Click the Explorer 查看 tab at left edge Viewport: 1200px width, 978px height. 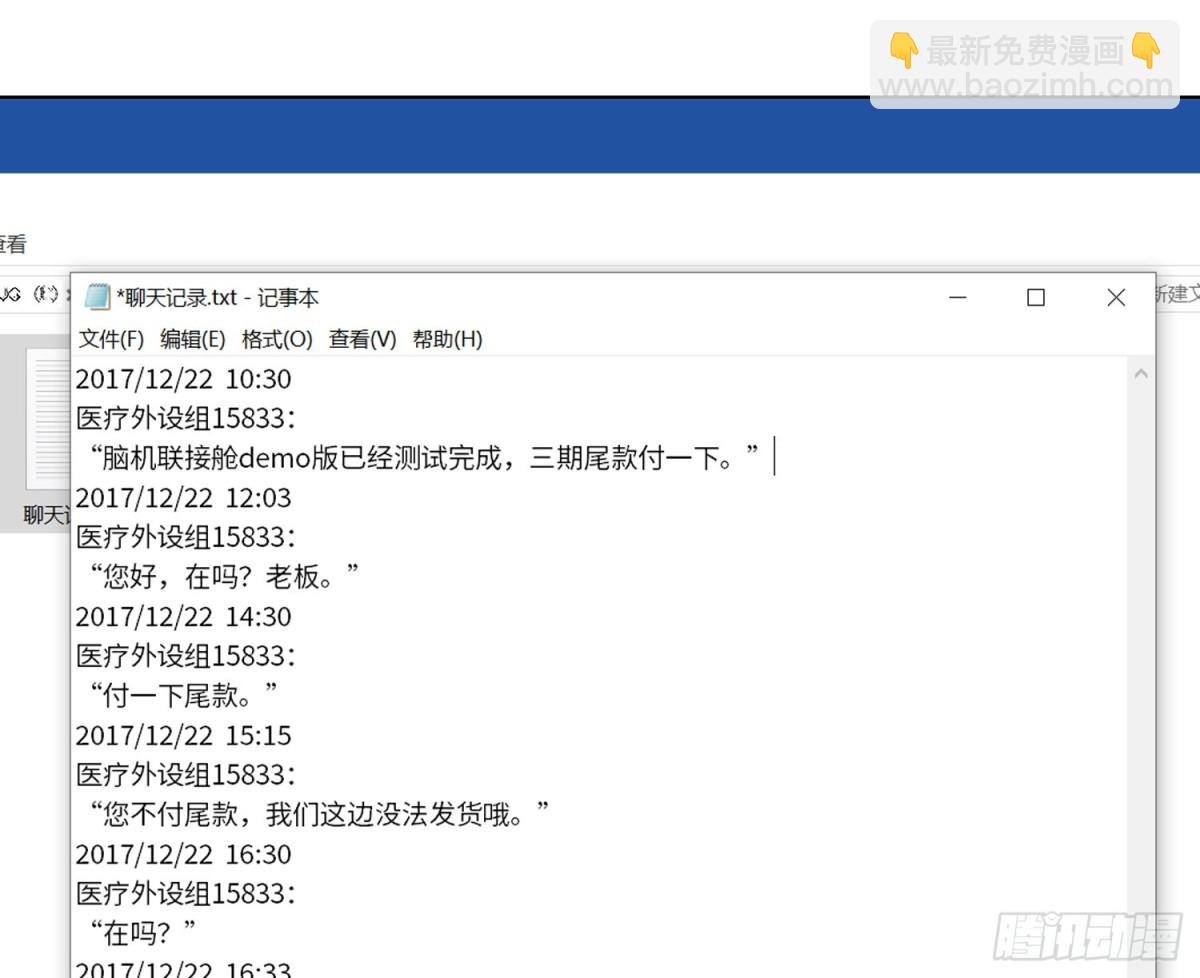13,243
